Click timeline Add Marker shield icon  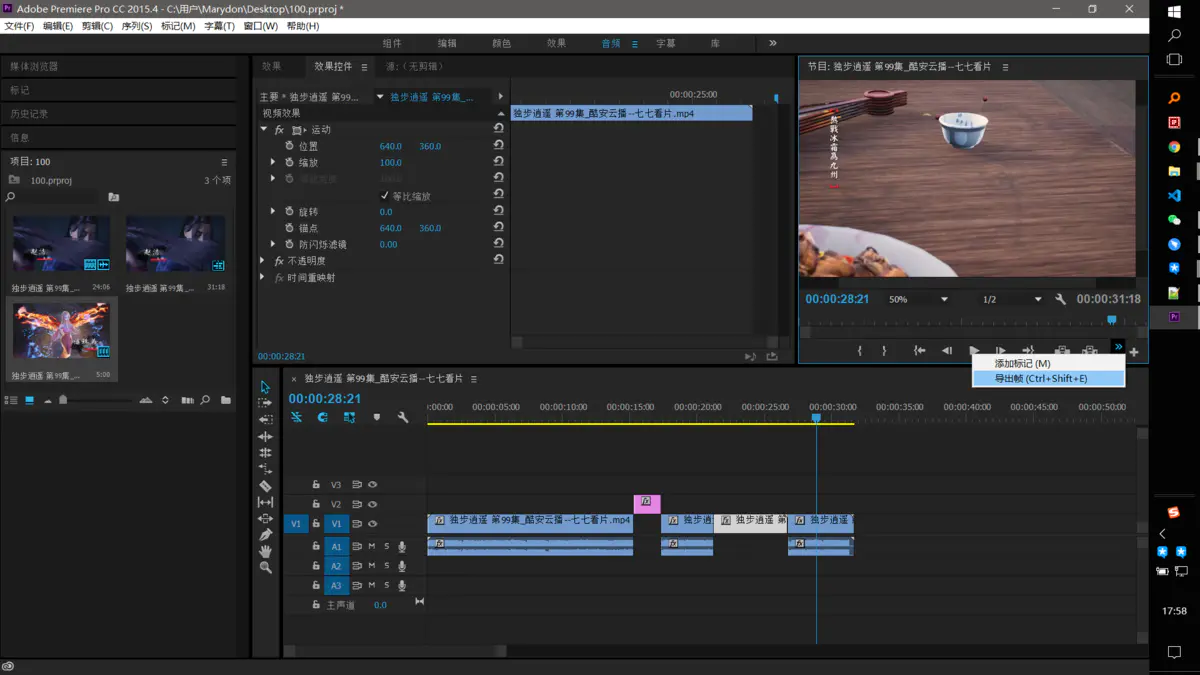point(376,417)
